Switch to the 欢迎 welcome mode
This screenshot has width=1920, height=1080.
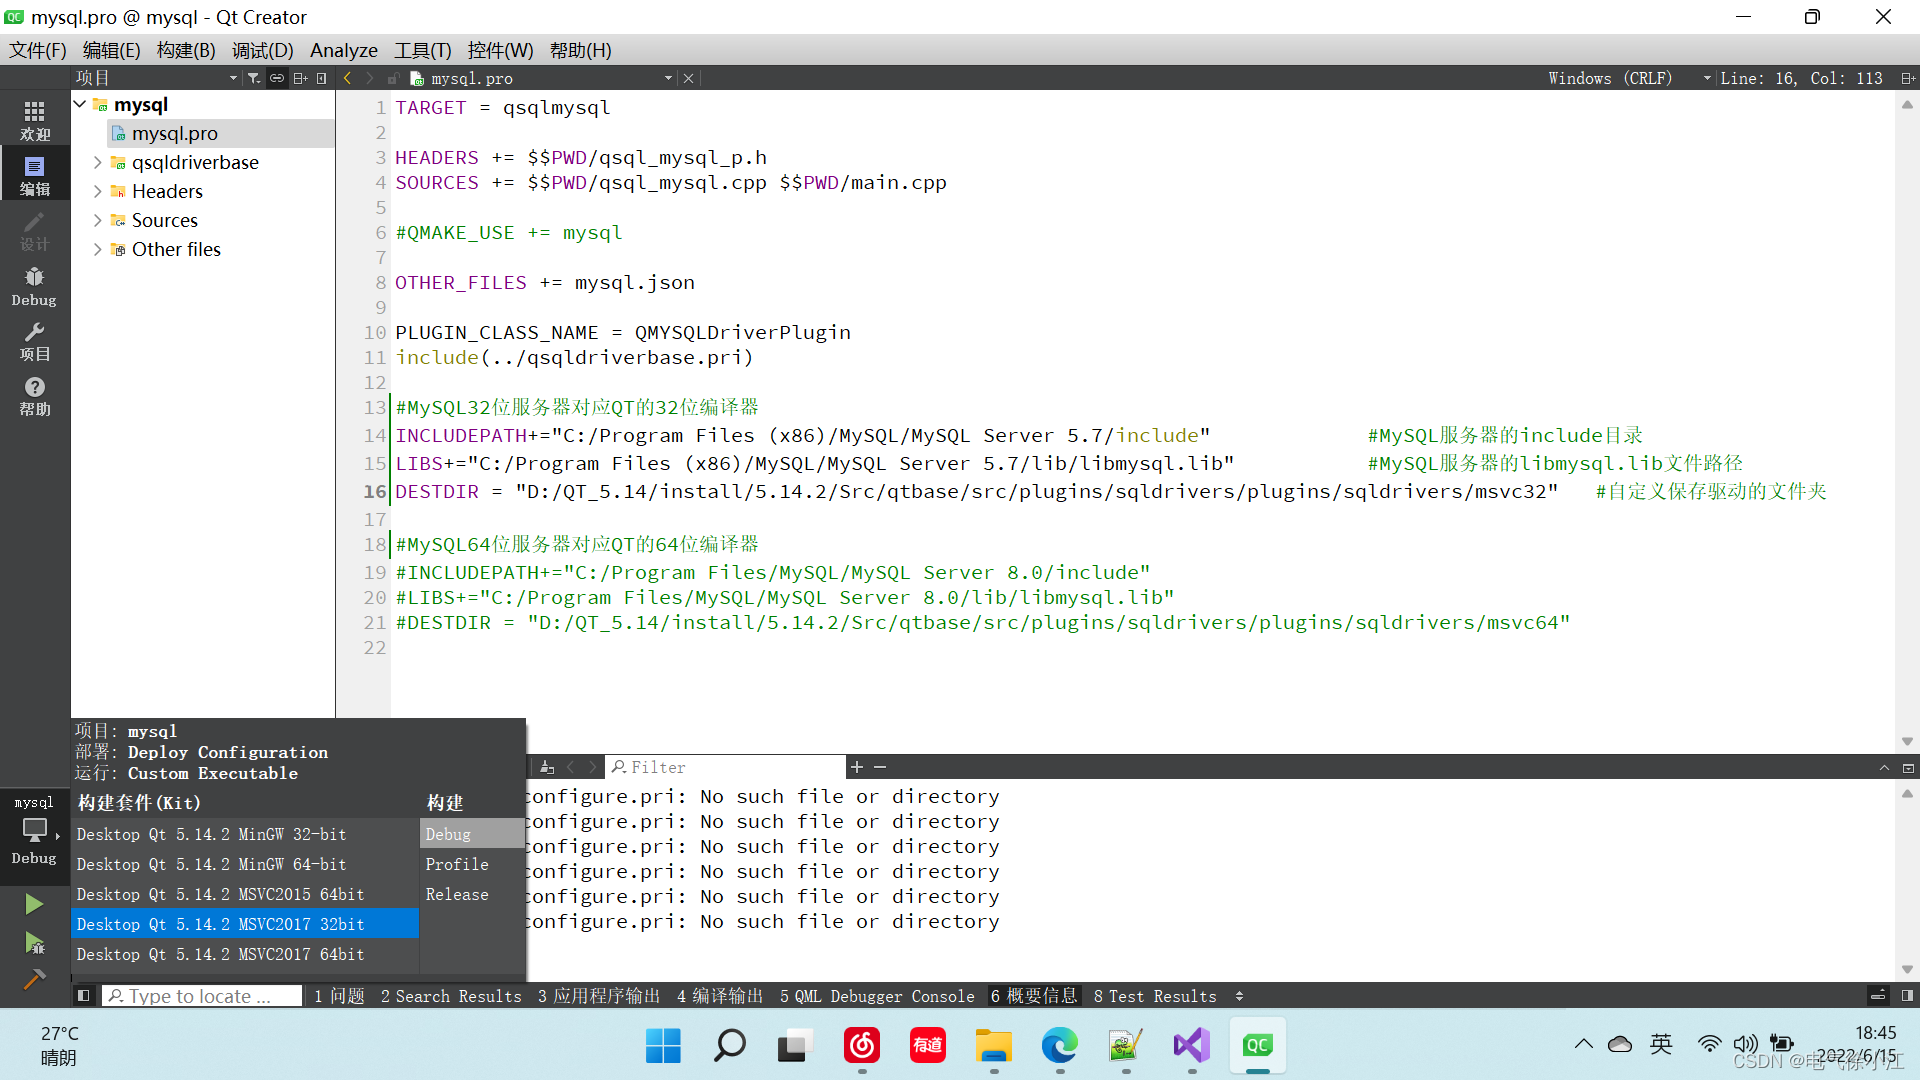[34, 121]
